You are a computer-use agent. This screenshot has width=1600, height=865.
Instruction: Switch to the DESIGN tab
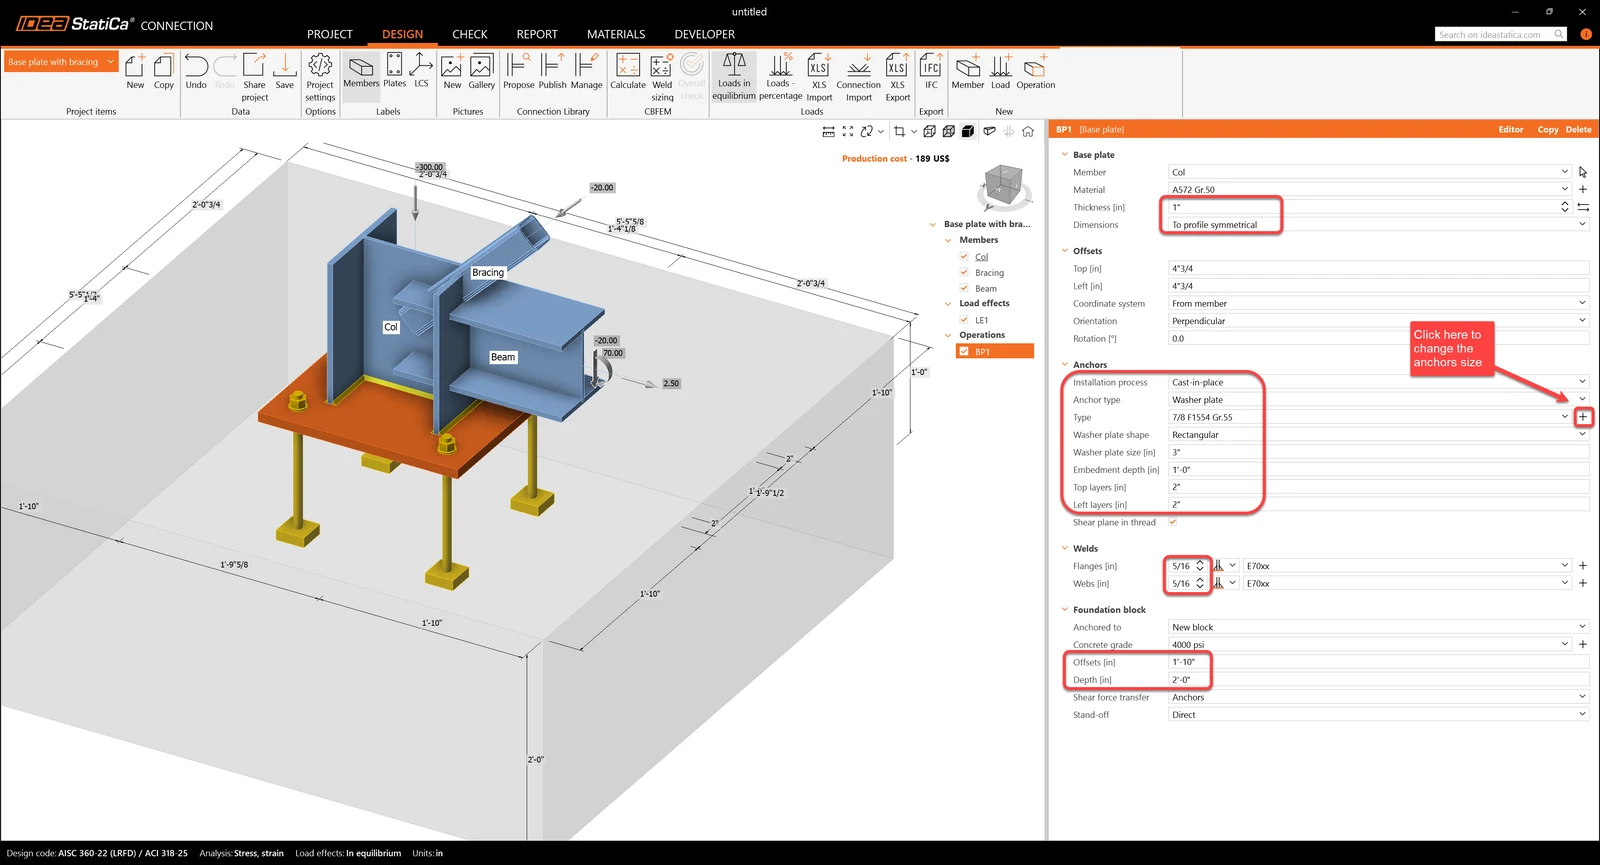[402, 34]
